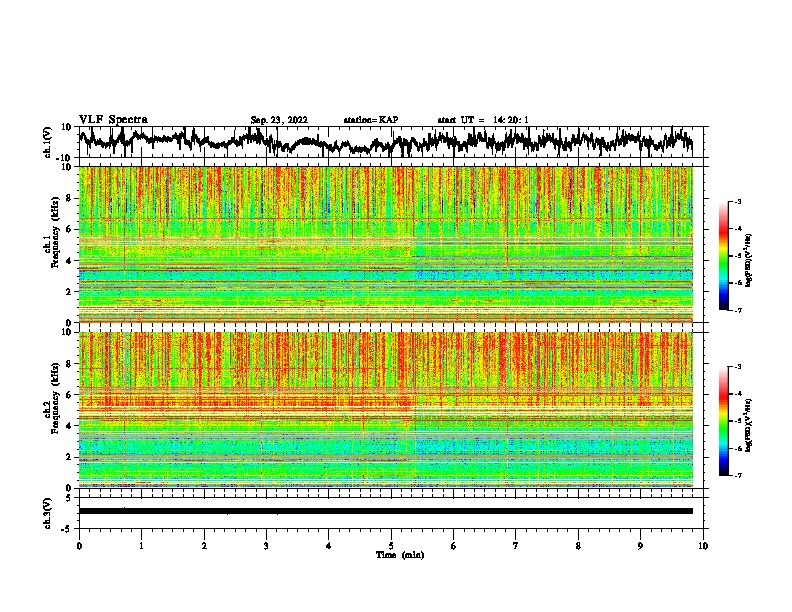Screen dimensions: 792x612
Task: Click the "ch.1(V)" waveform axis label
Action: [x=48, y=142]
